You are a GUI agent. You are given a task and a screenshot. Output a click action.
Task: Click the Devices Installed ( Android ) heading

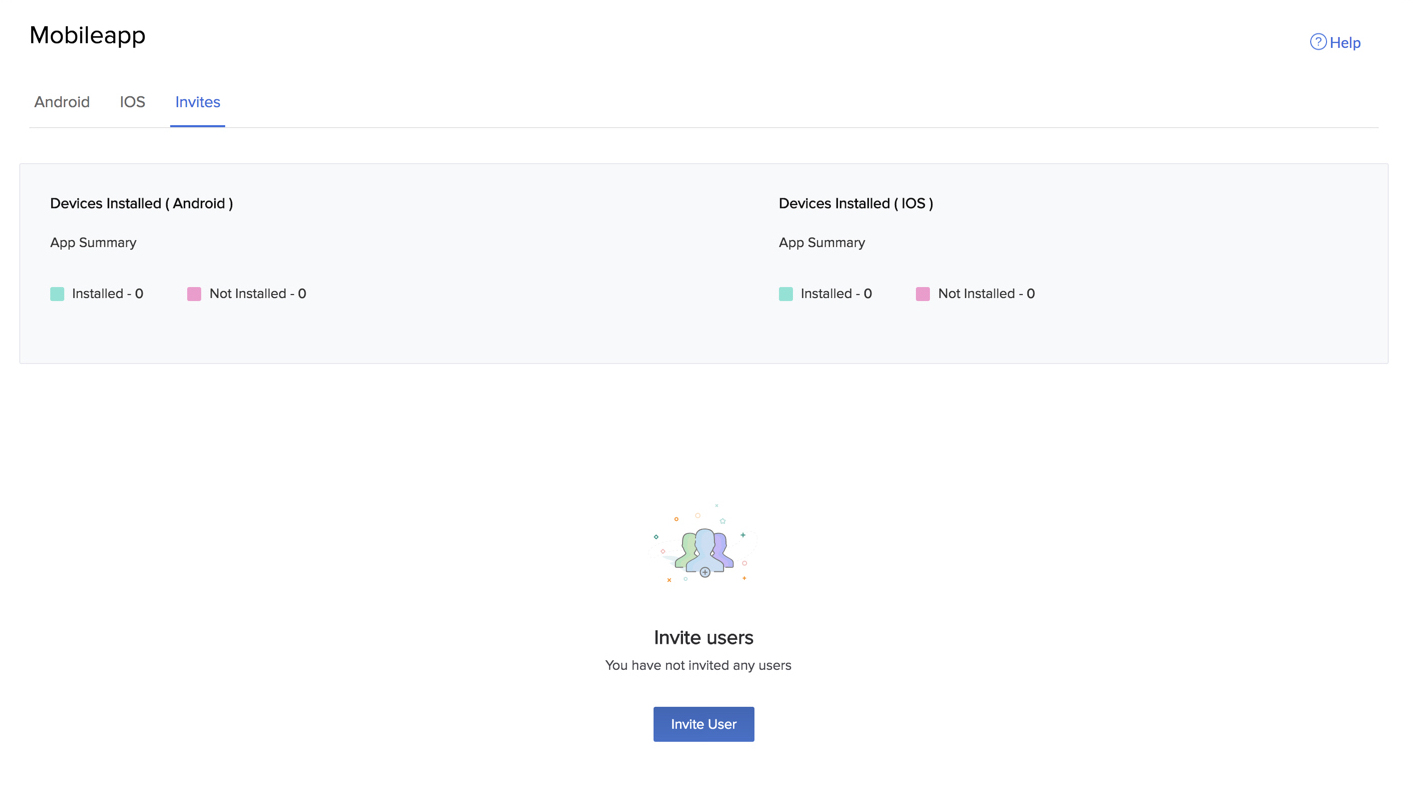141,203
